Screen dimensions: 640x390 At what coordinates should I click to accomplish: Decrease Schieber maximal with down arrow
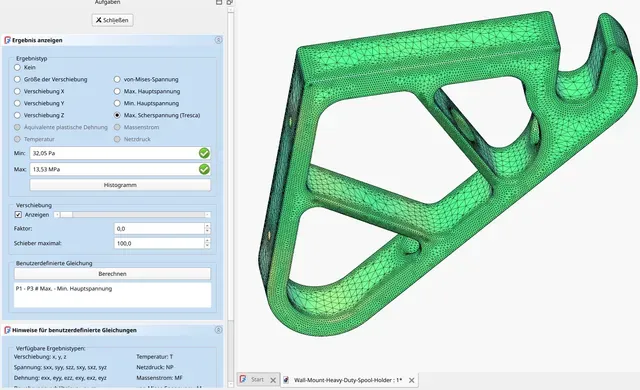click(207, 246)
